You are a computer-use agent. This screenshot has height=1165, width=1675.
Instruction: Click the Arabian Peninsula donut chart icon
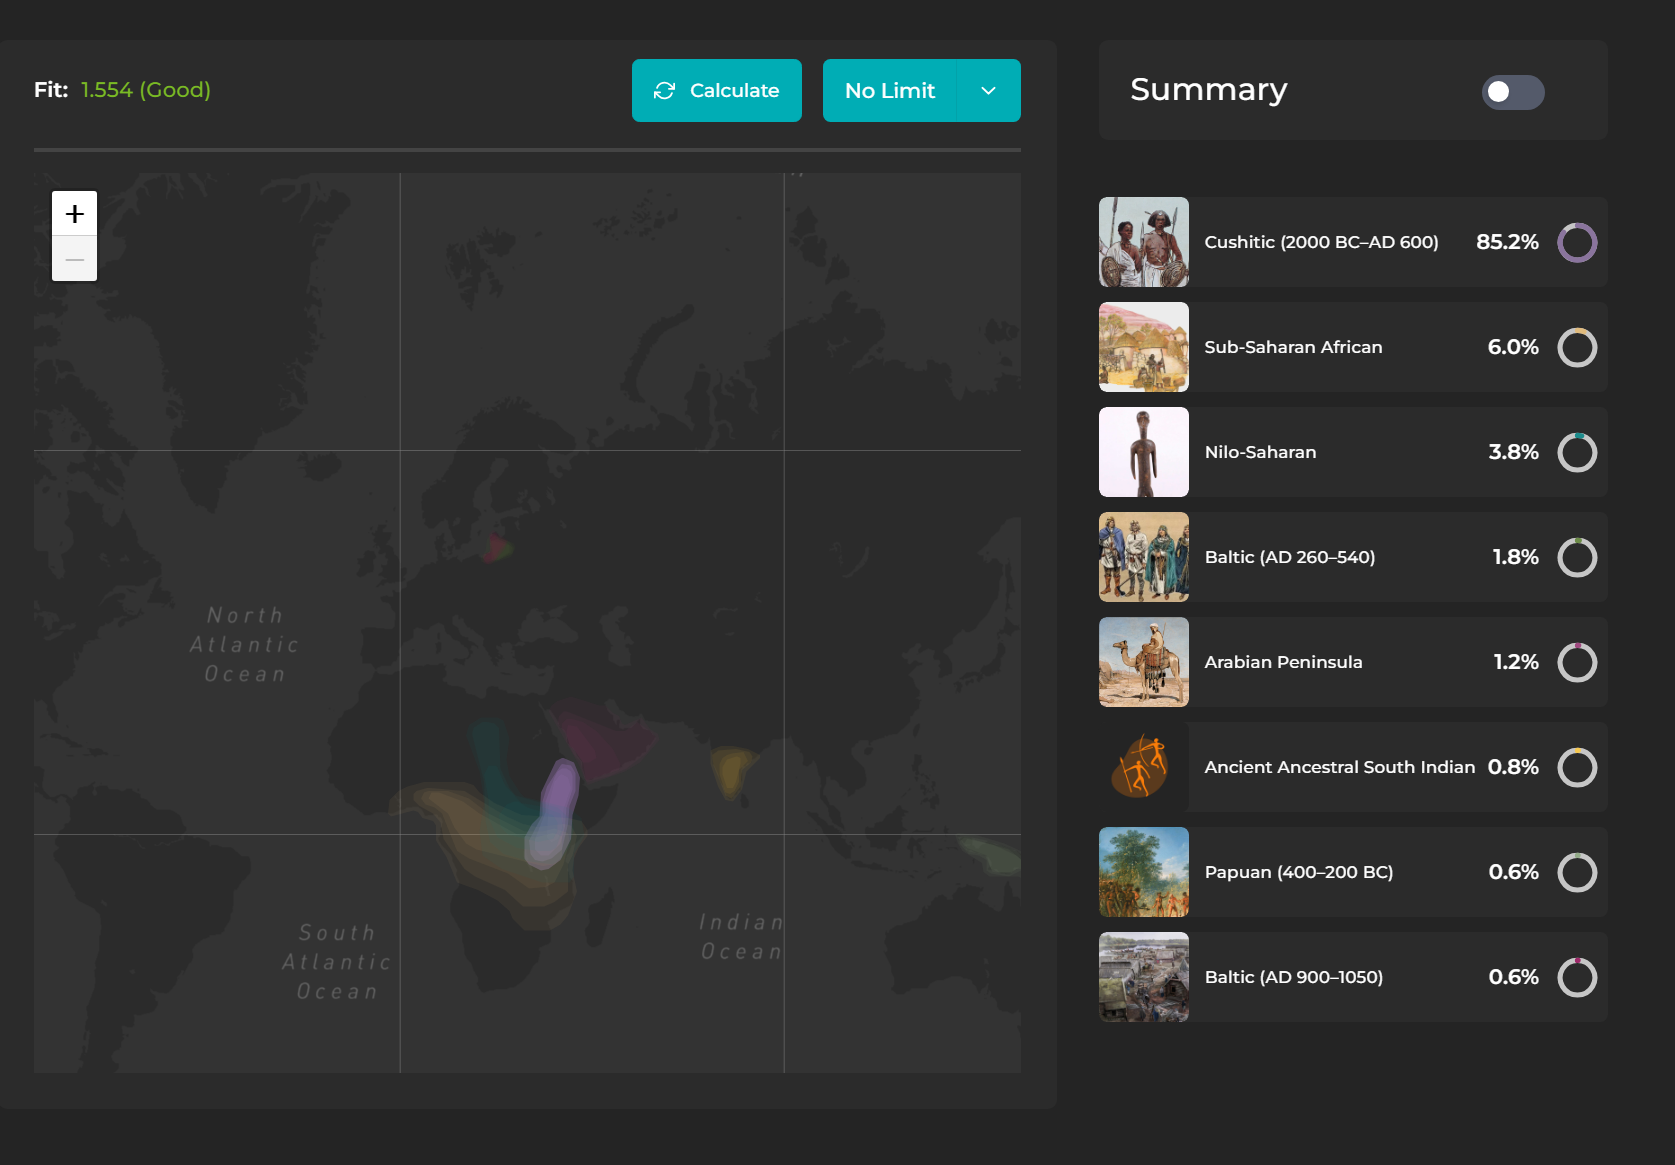[x=1576, y=663]
